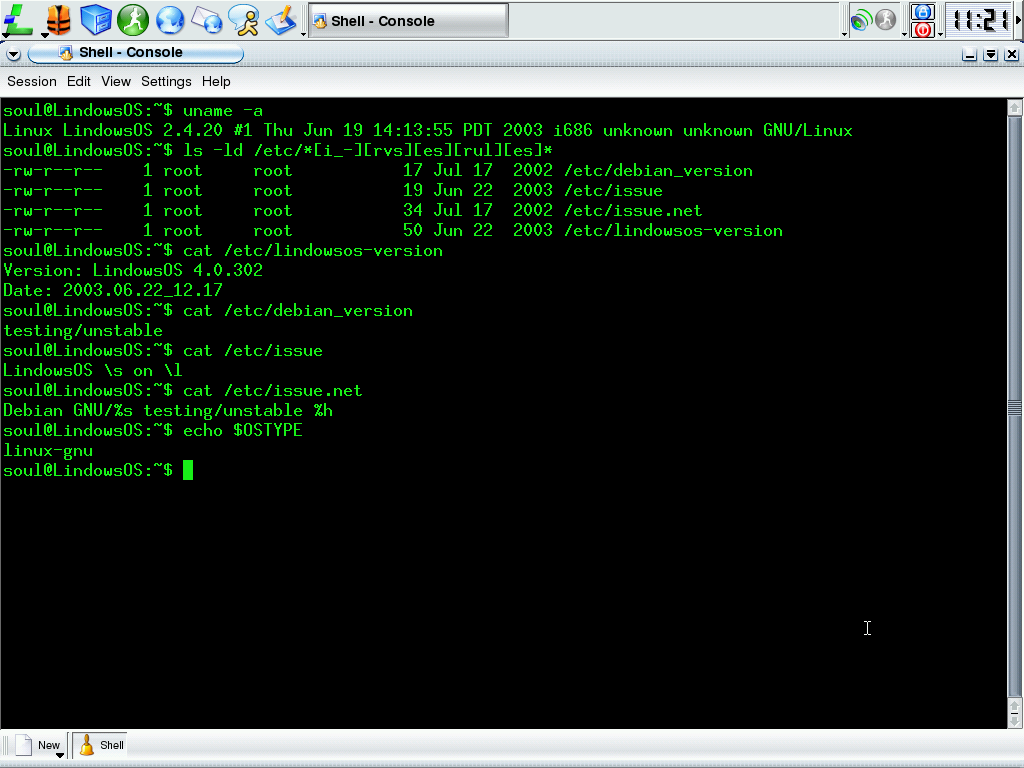Click the terminal scrollbar thumb

coord(1015,408)
